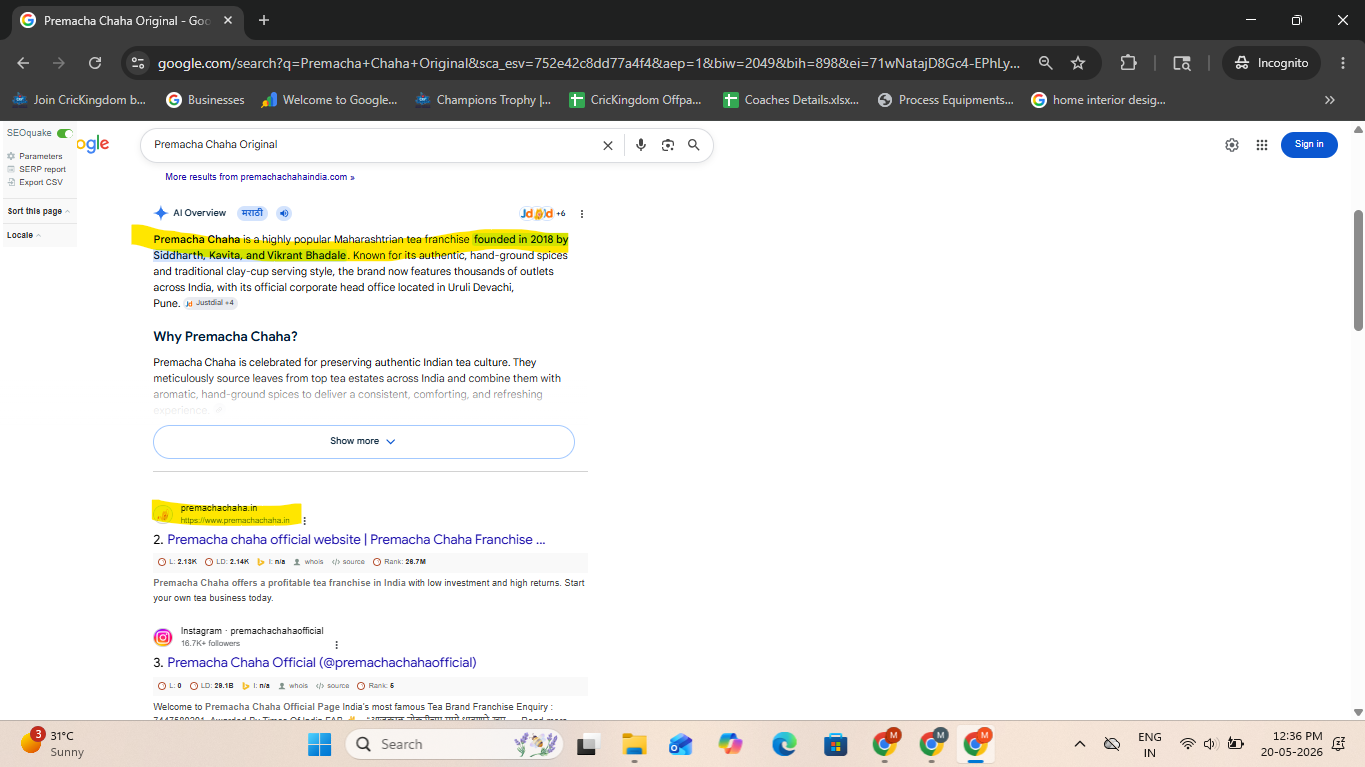Open search by image camera icon
1365x767 pixels.
pyautogui.click(x=668, y=145)
